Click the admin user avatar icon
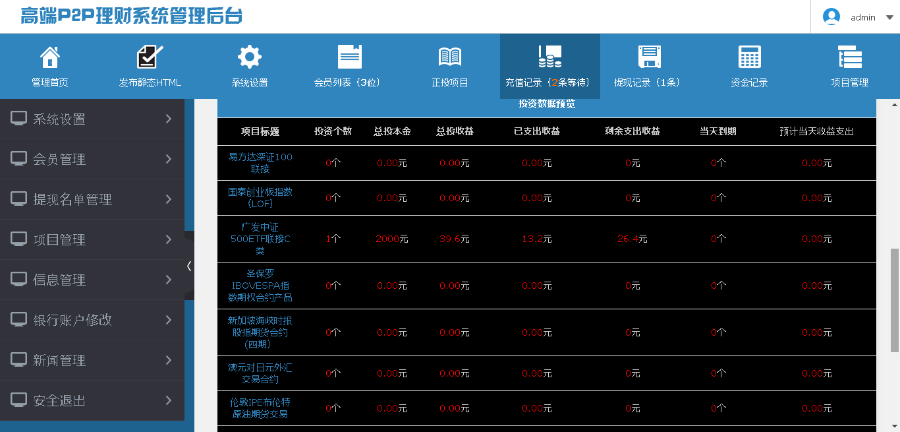Image resolution: width=900 pixels, height=432 pixels. (x=831, y=17)
